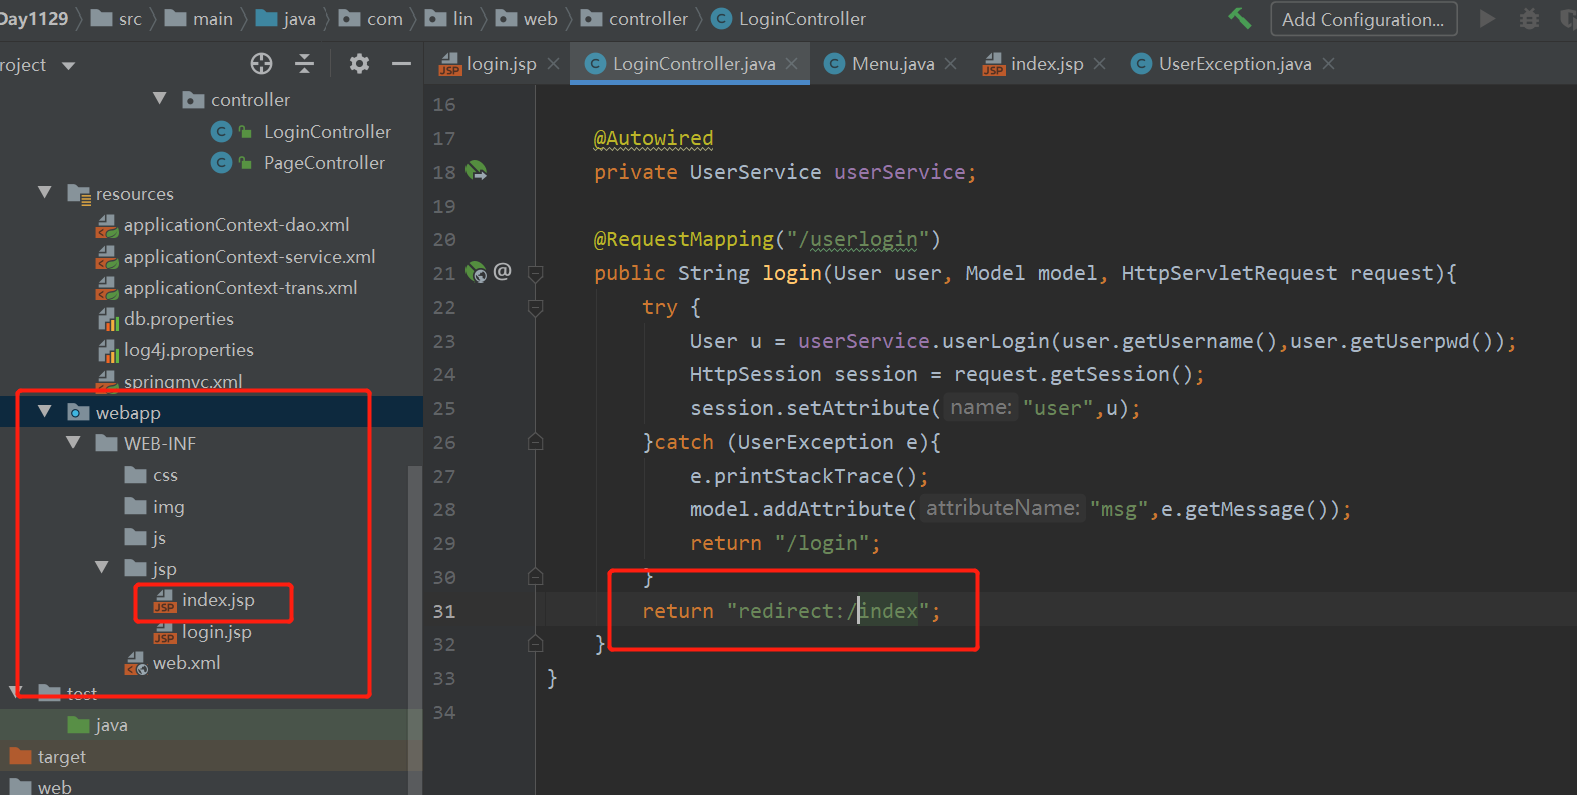
Task: Open log4j.properties file
Action: tap(188, 350)
